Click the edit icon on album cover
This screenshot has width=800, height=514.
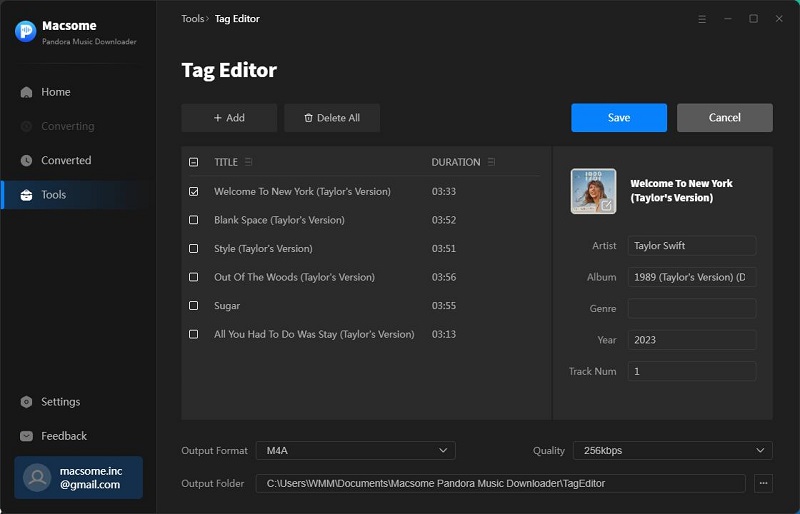pos(607,206)
